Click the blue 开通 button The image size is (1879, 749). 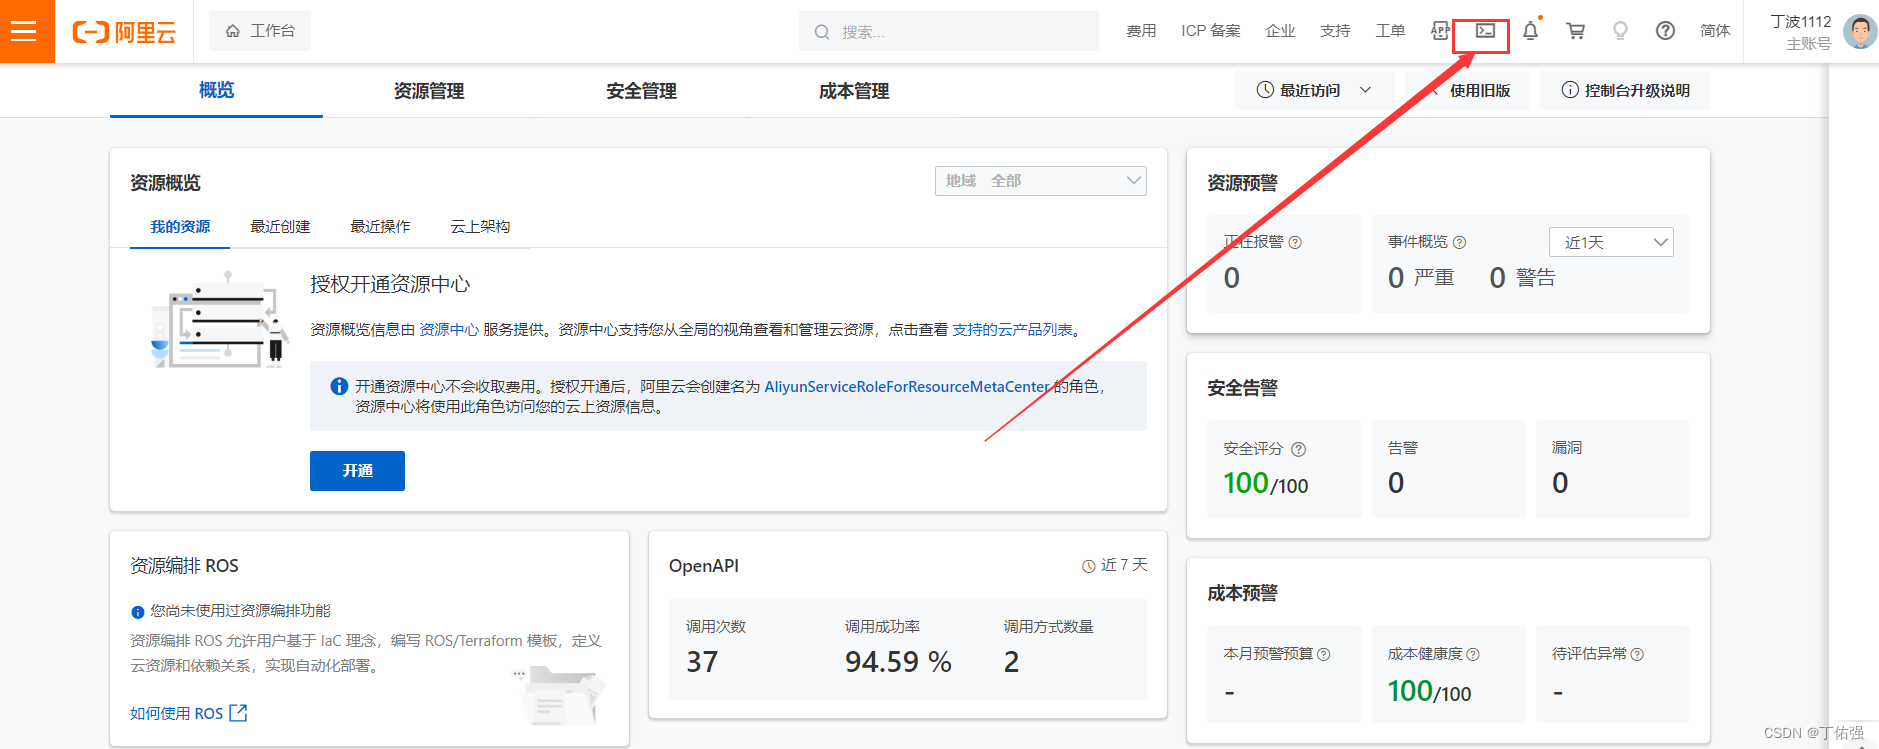coord(357,471)
